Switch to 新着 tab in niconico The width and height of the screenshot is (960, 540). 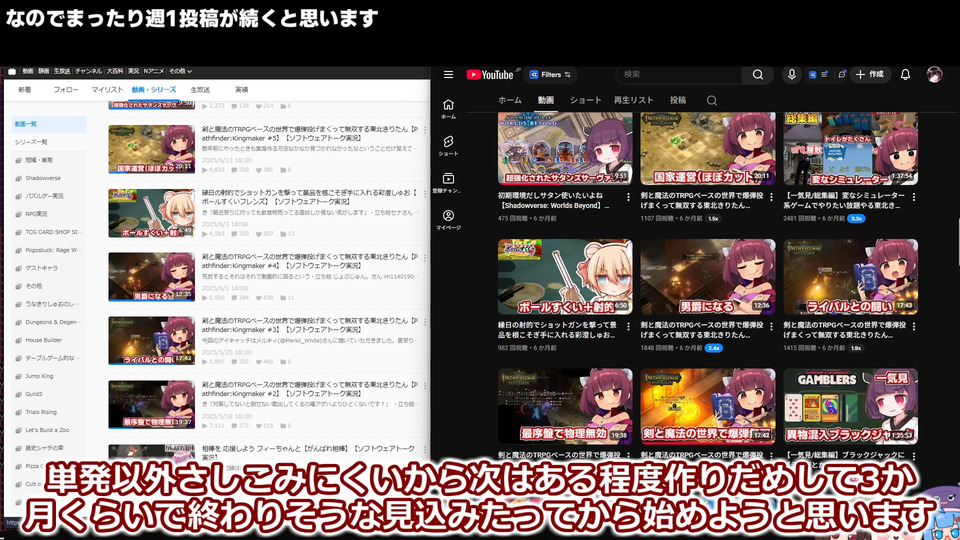pos(24,89)
